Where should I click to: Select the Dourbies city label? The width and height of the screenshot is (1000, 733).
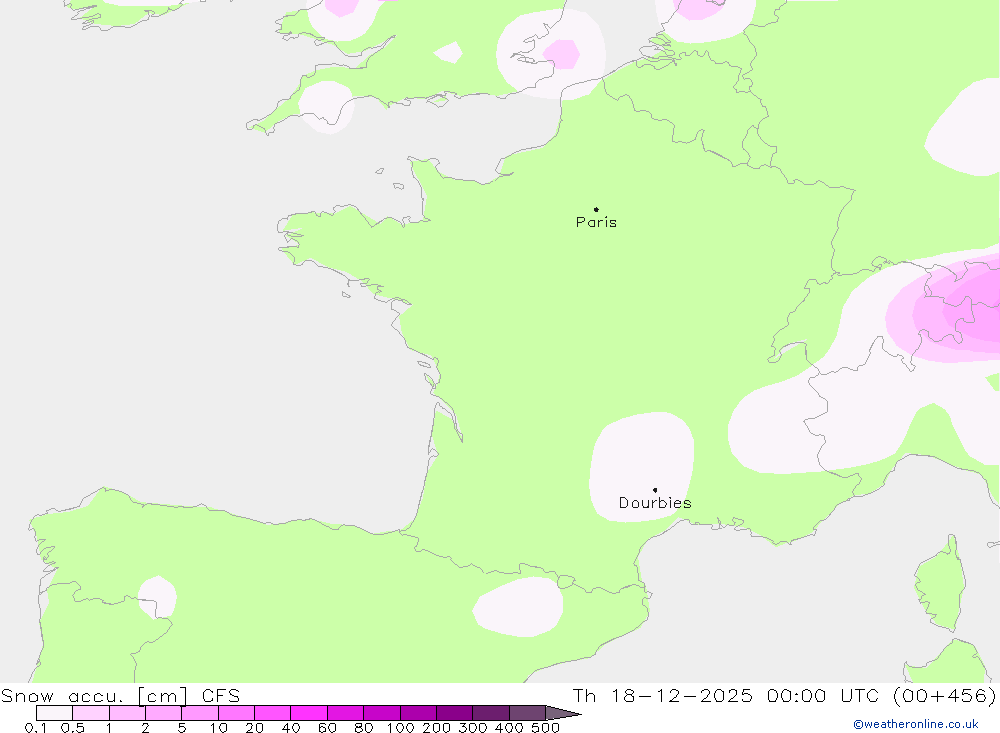[x=655, y=503]
